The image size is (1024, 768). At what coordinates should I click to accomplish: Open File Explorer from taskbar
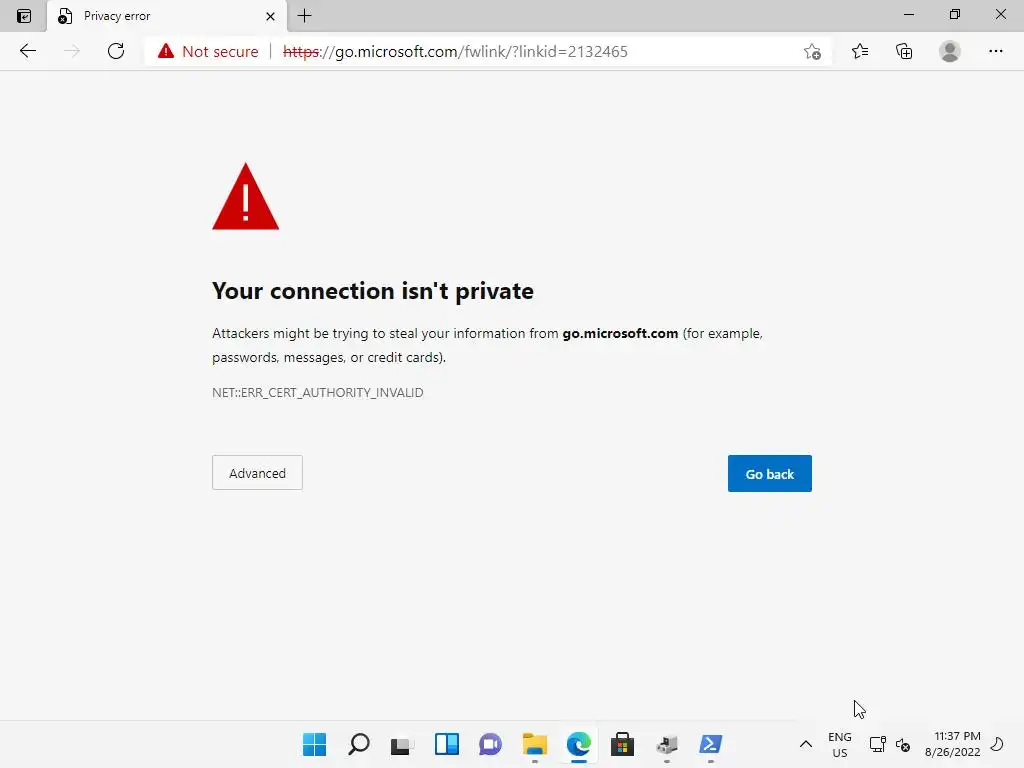click(x=534, y=744)
